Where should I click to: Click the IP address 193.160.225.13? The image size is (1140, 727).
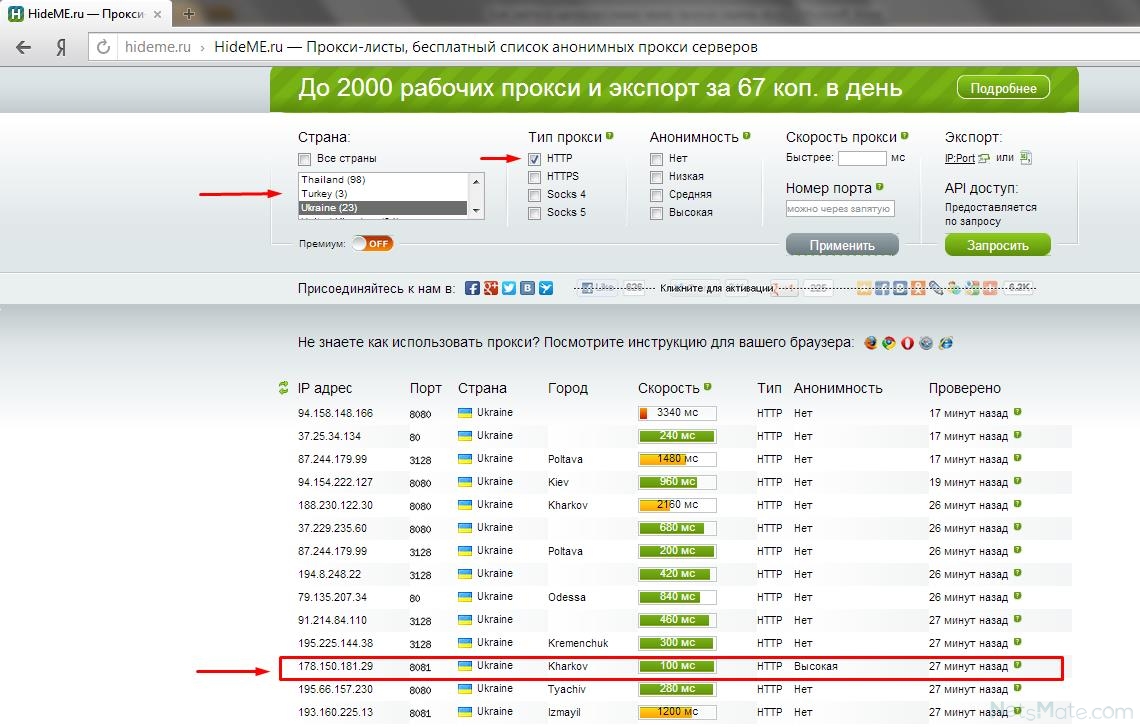[335, 712]
